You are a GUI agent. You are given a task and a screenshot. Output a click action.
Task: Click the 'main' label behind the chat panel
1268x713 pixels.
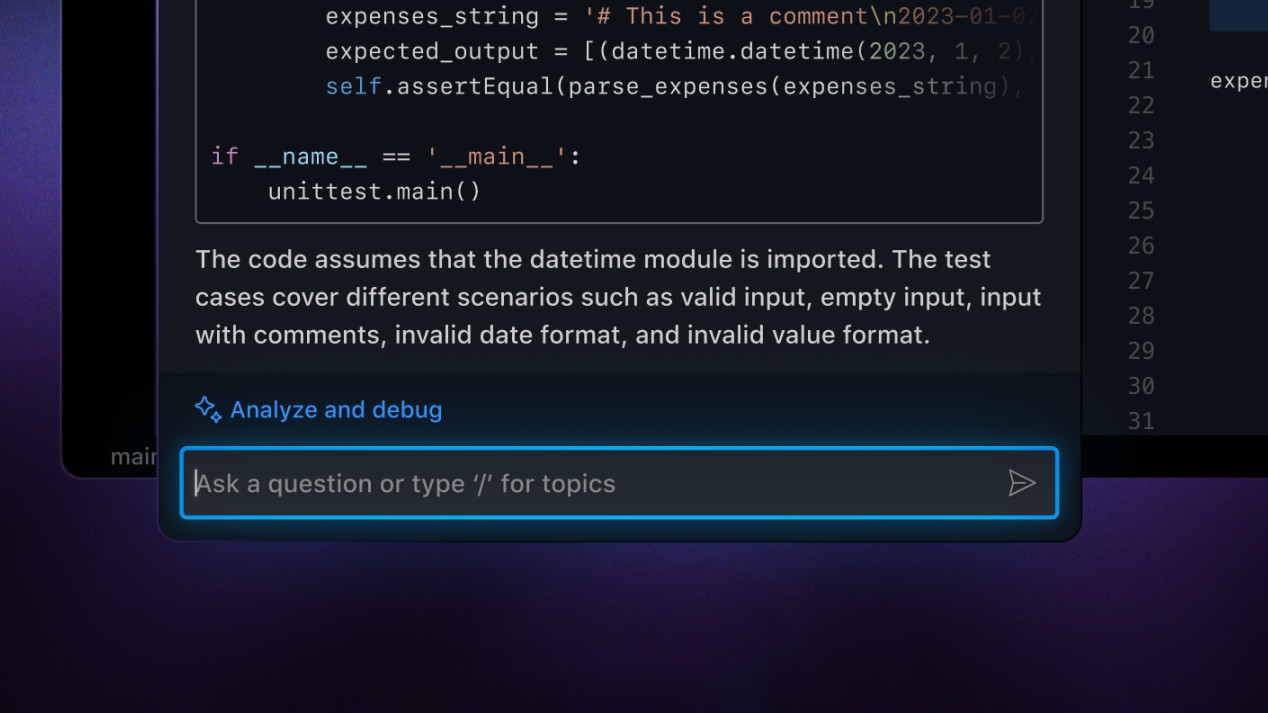point(133,457)
